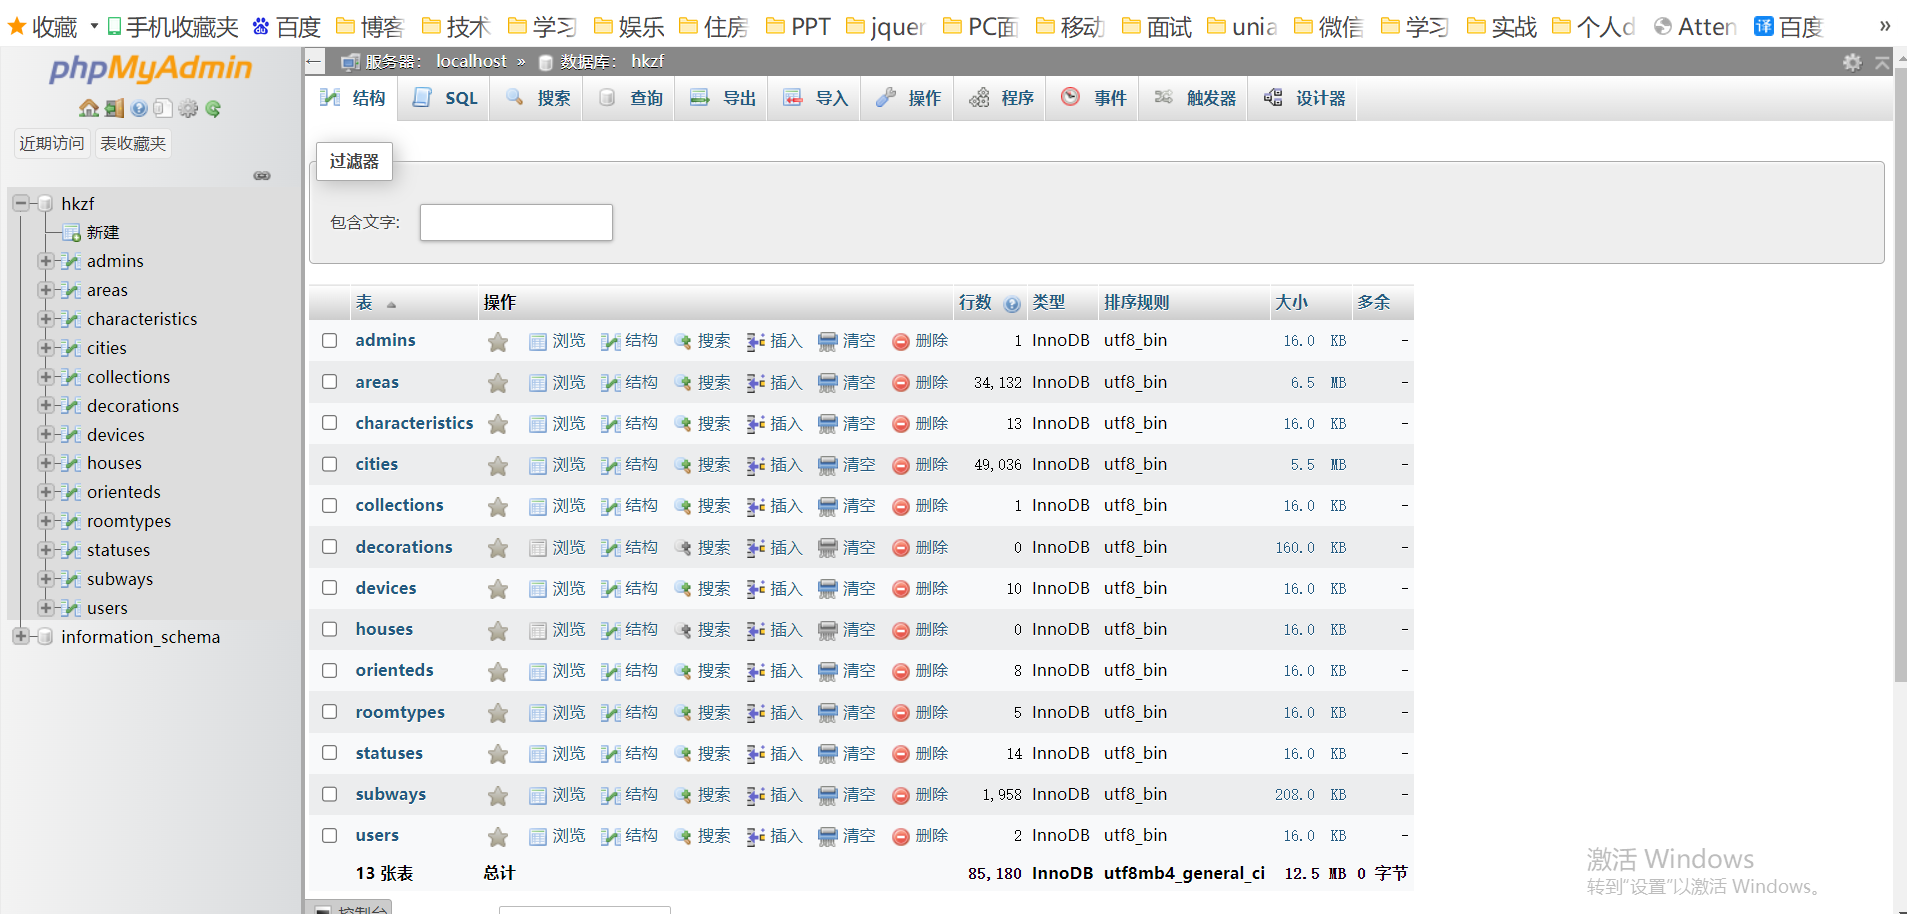1907x914 pixels.
Task: Expand the bookmarks overflow chevron
Action: [x=1885, y=27]
